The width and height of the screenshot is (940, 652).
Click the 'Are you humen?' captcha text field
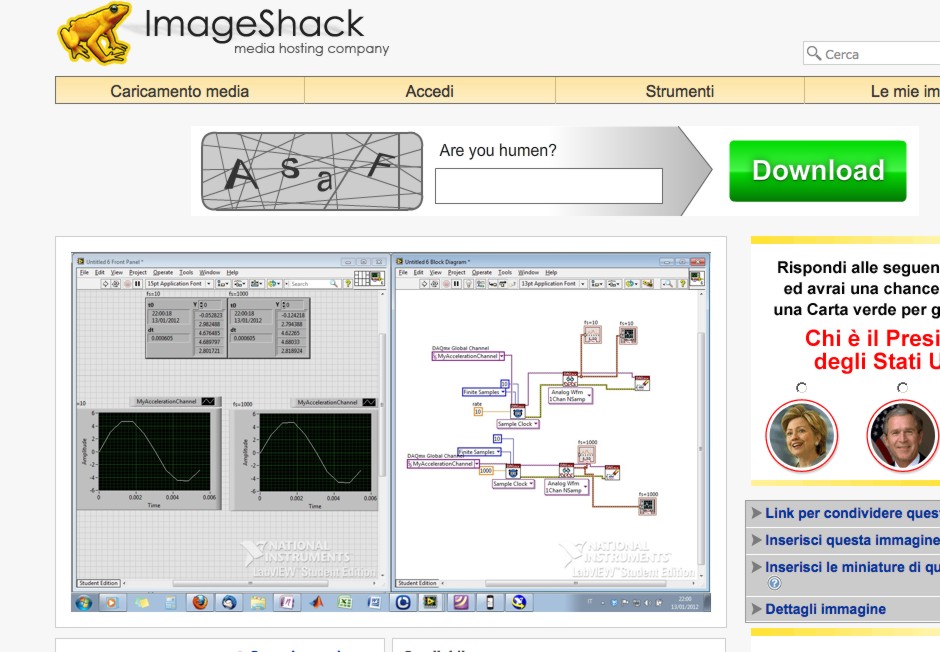[x=548, y=186]
